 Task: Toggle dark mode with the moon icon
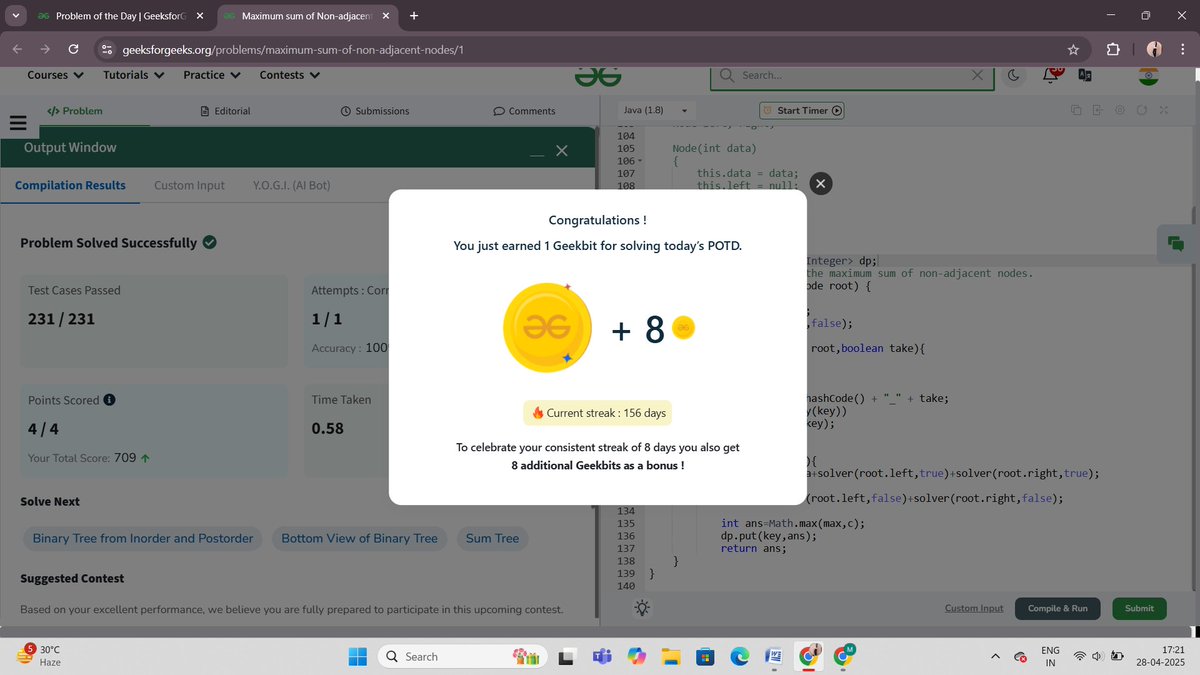click(1013, 75)
